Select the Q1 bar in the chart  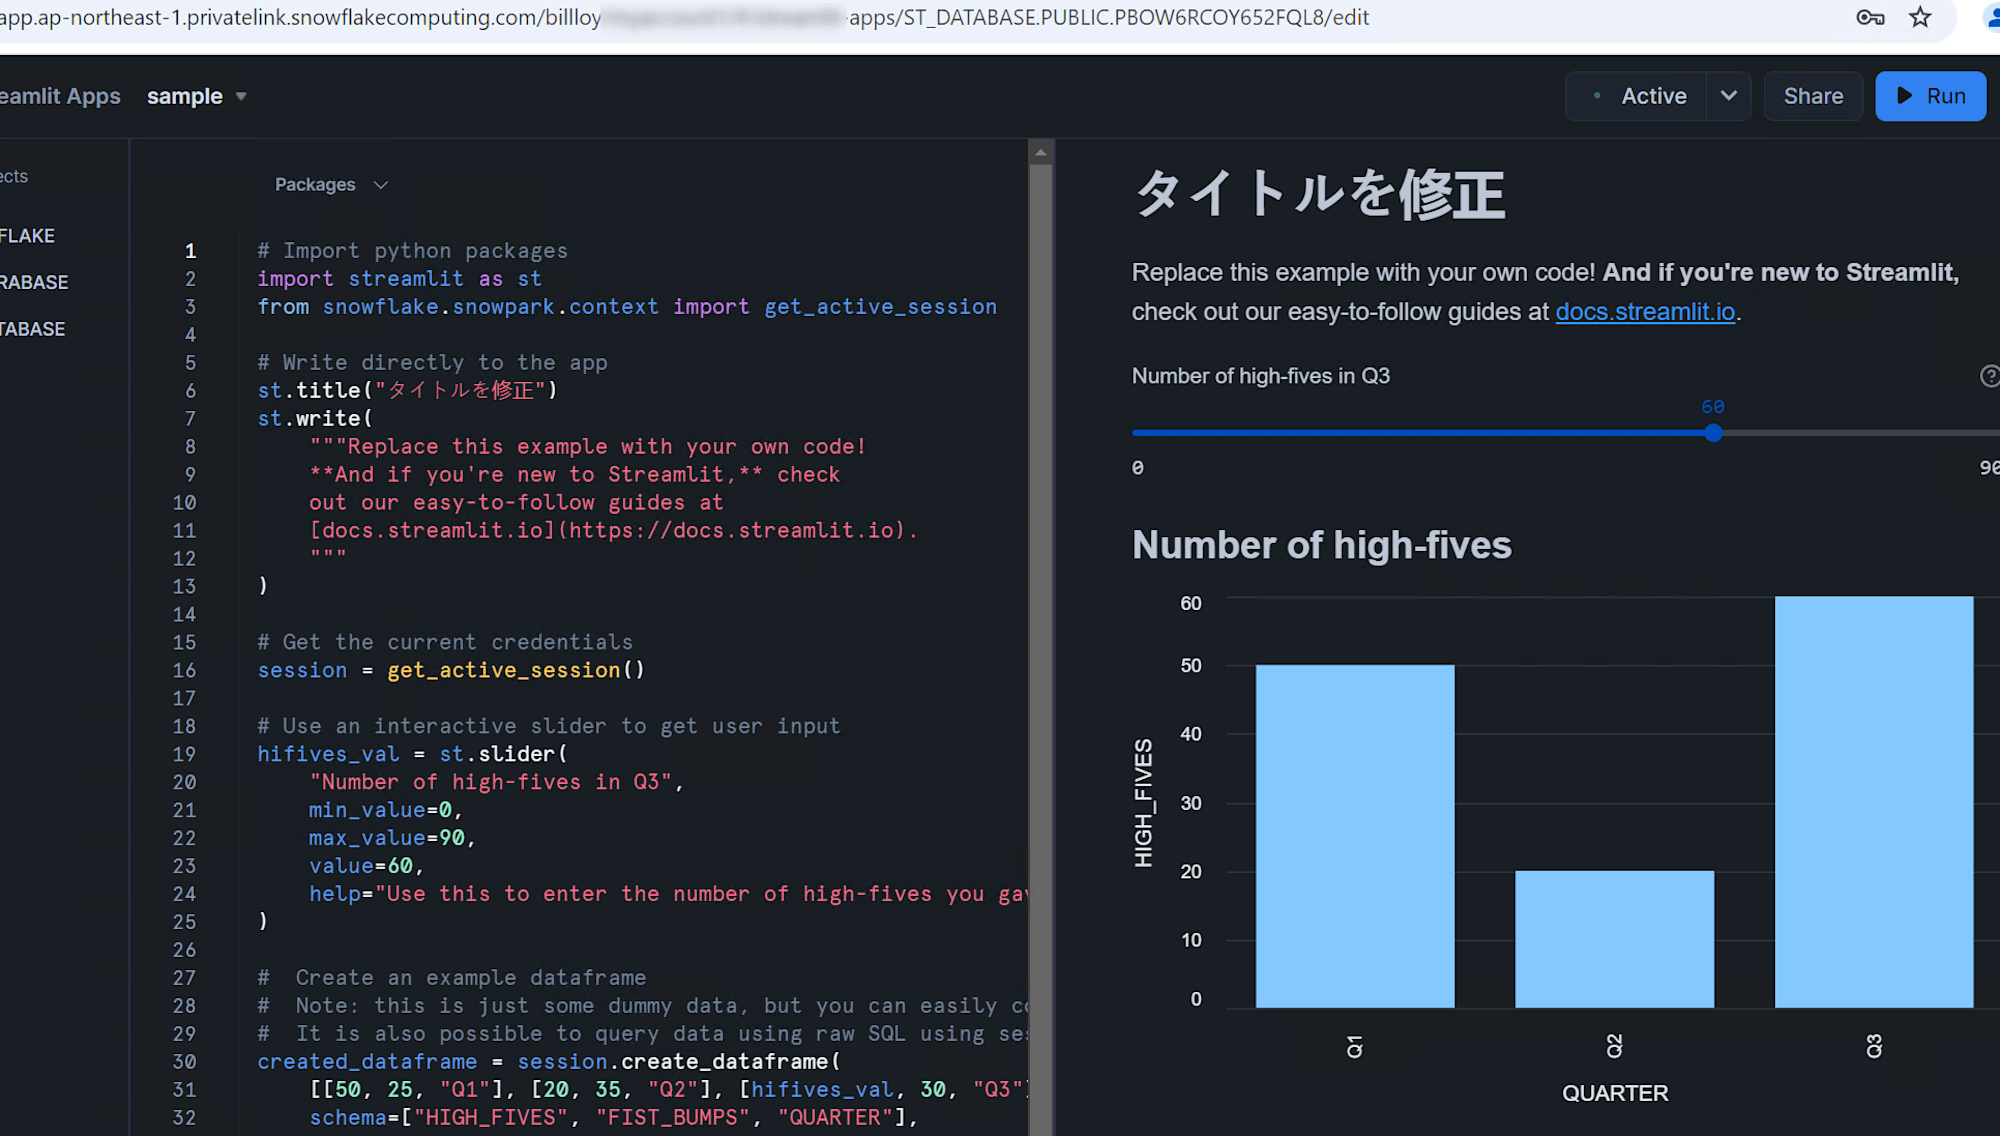click(1355, 836)
